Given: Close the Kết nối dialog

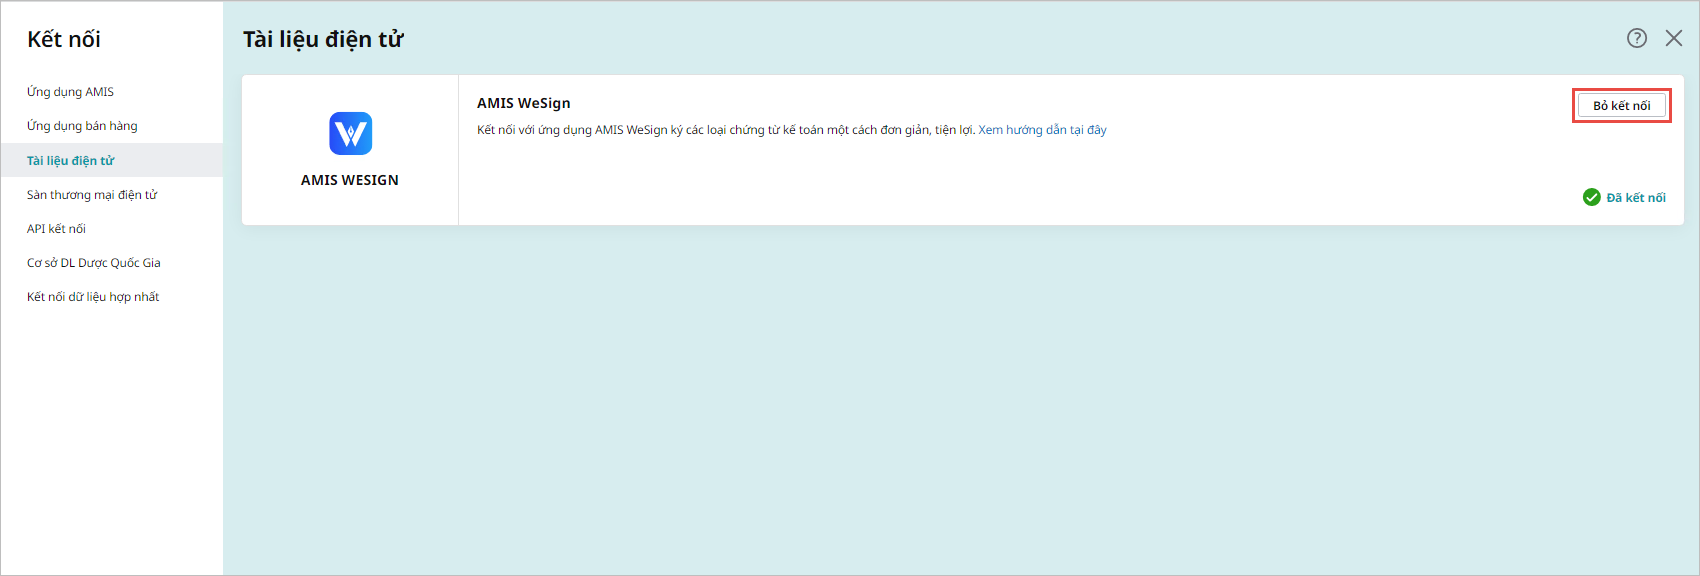Looking at the screenshot, I should coord(1674,38).
